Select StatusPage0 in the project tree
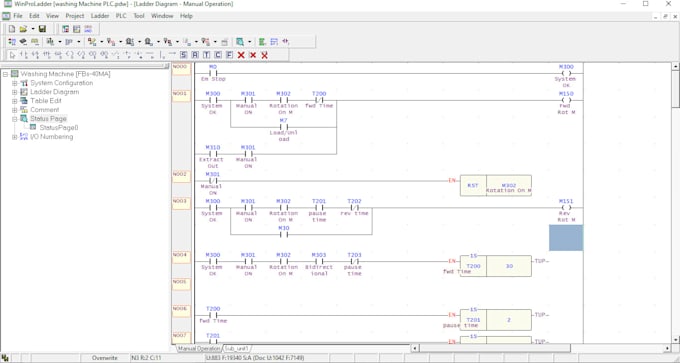This screenshot has width=680, height=363. [59, 128]
